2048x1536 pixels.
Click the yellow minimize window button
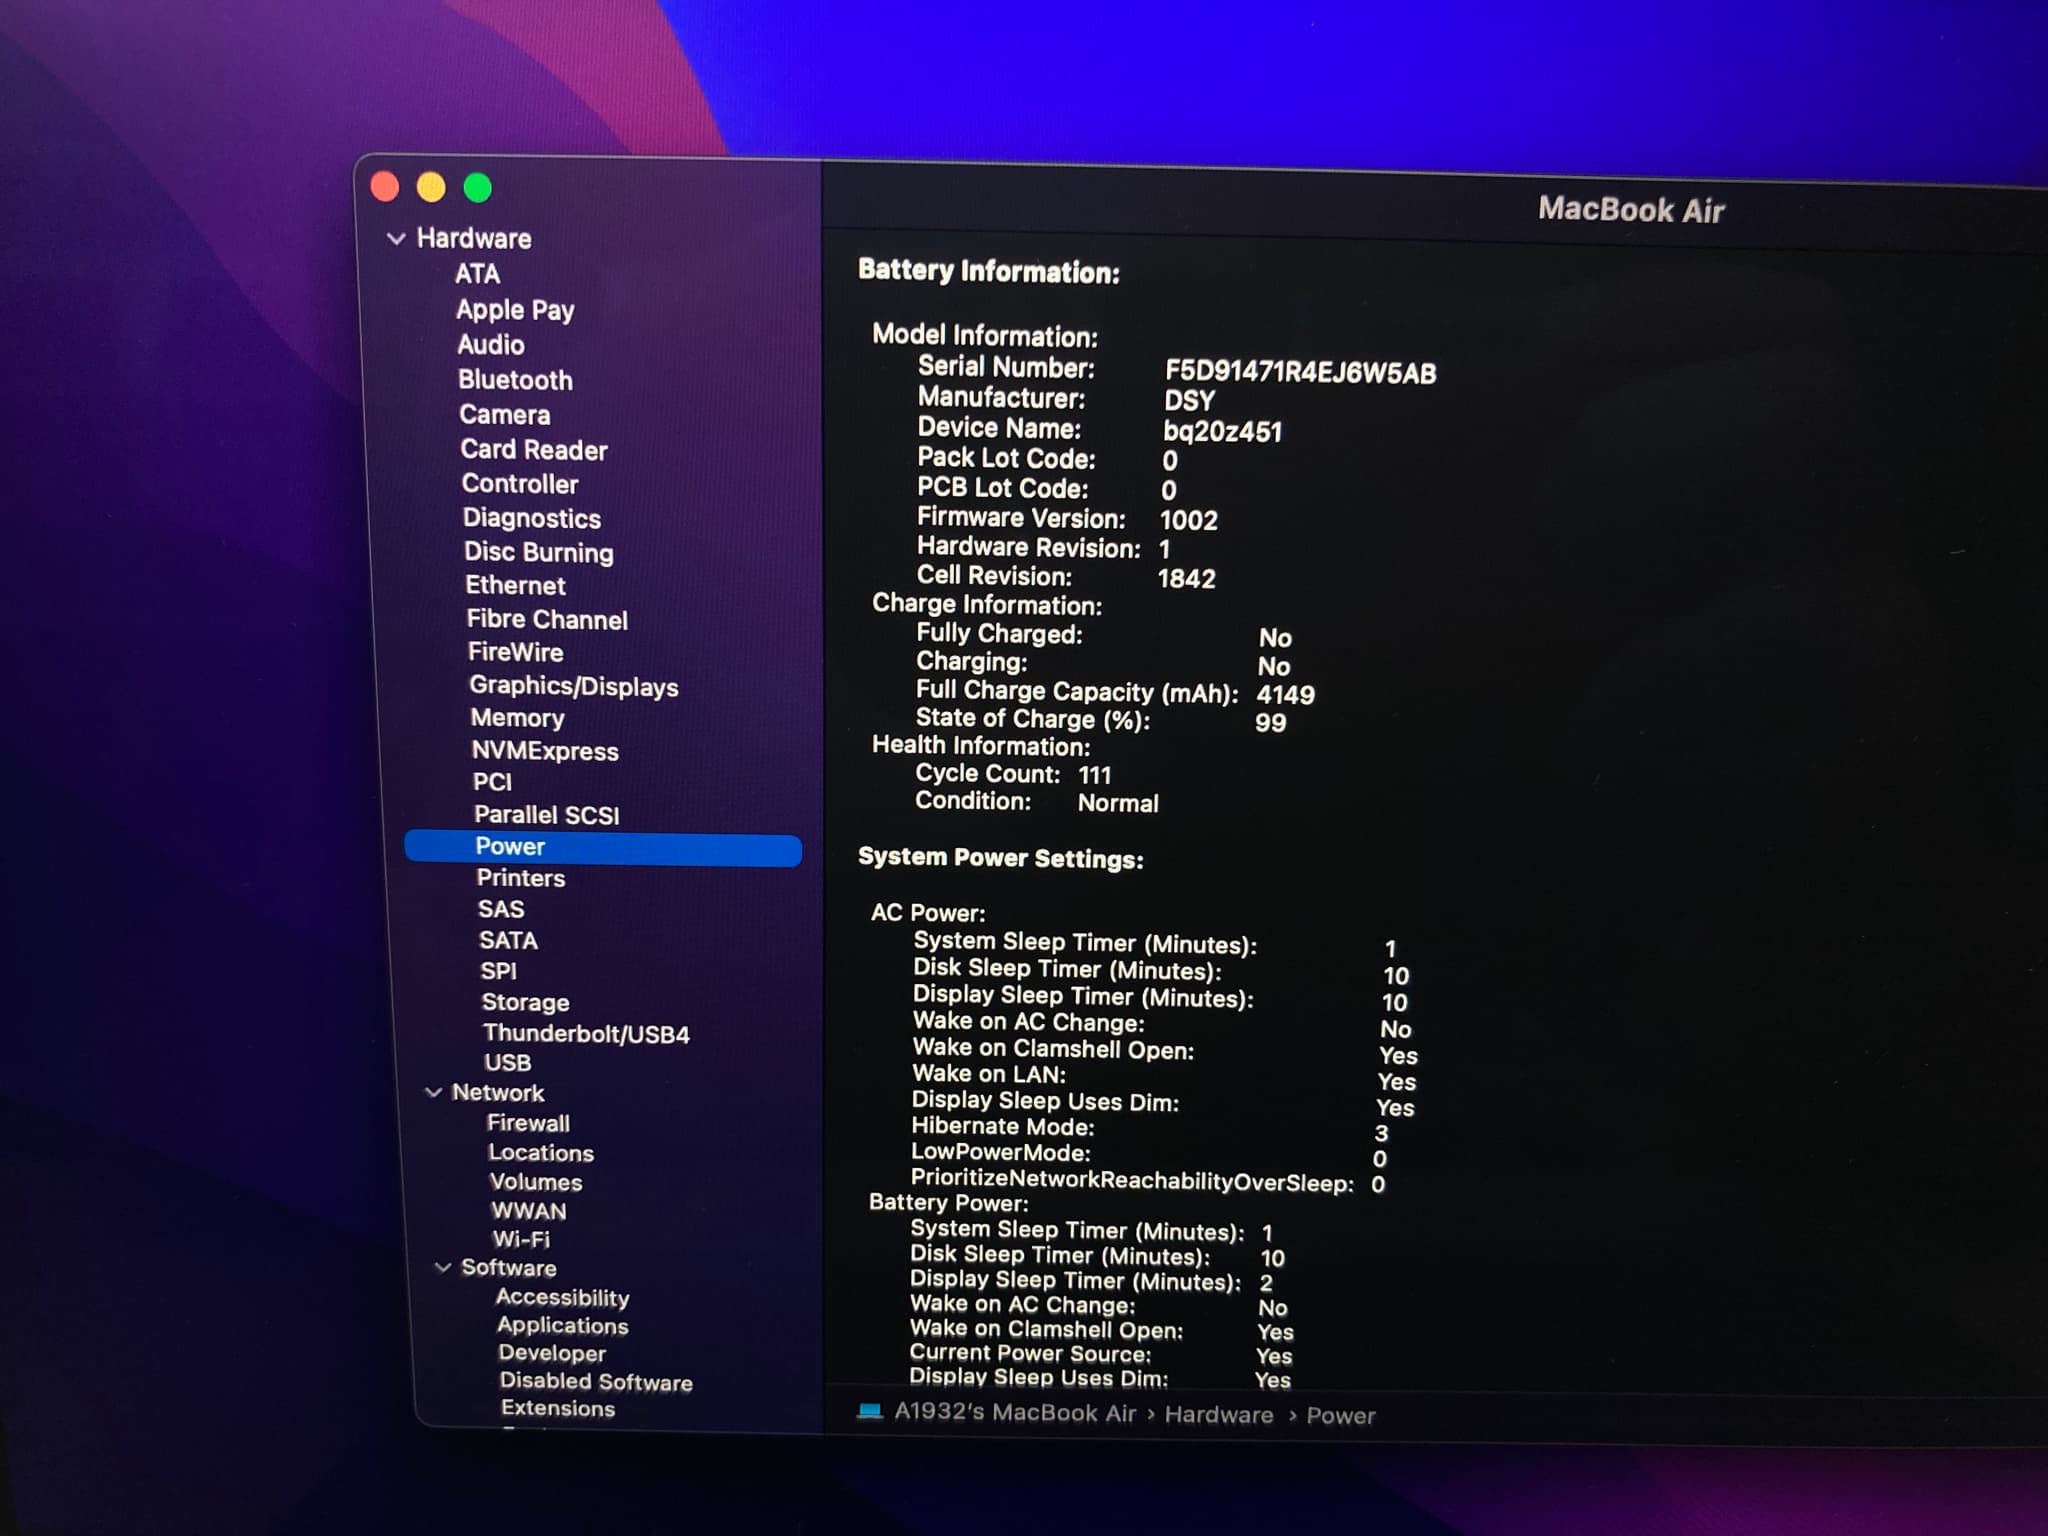(x=431, y=187)
